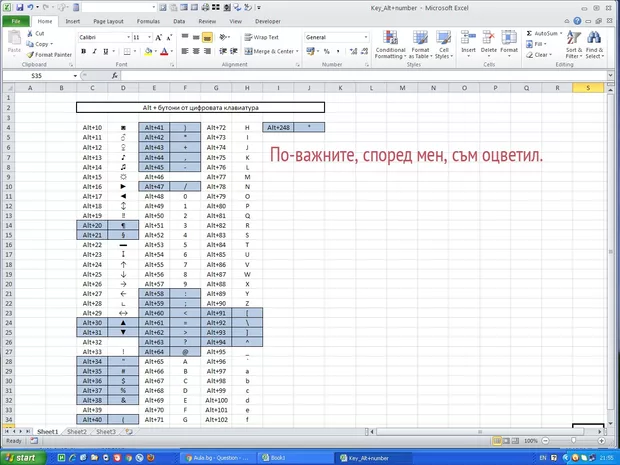The width and height of the screenshot is (620, 465).
Task: Open Format as Table gallery
Action: (x=420, y=45)
